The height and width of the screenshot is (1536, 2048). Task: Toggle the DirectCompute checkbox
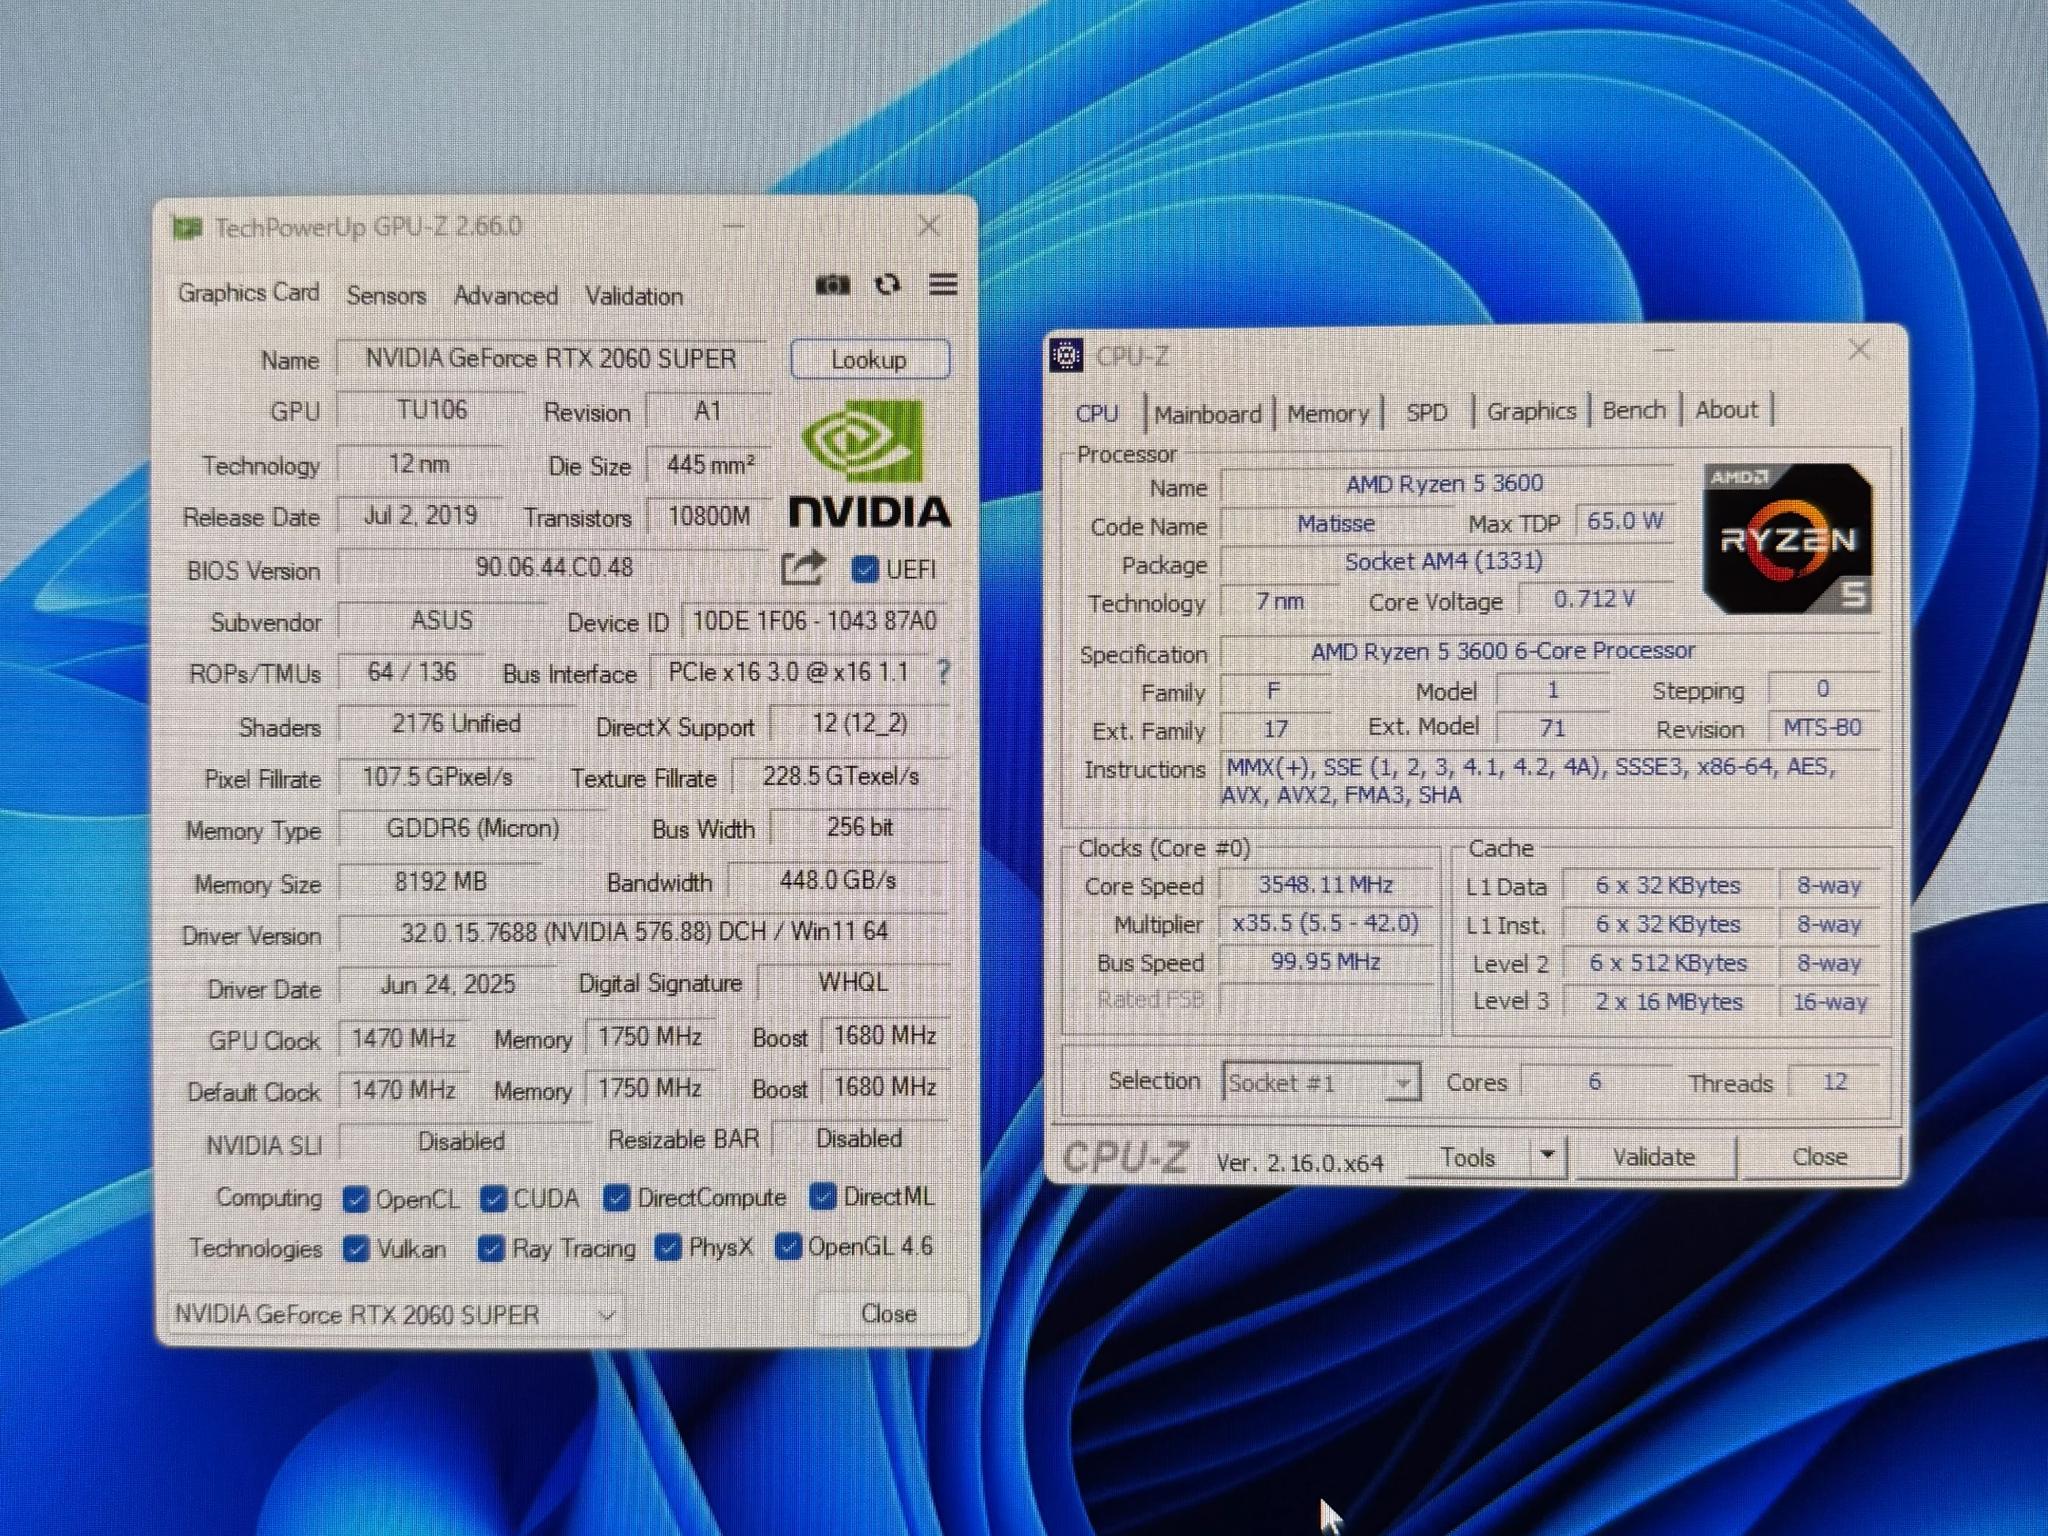(617, 1197)
